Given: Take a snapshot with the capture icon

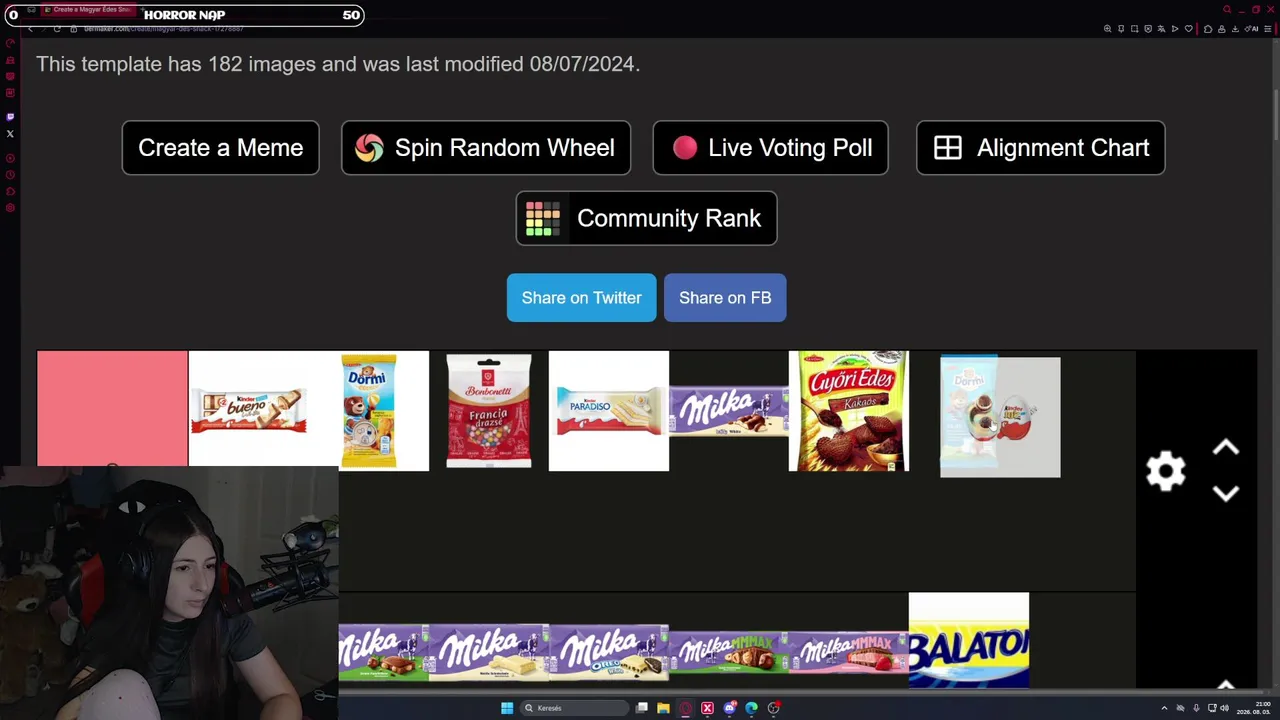Looking at the screenshot, I should [x=1134, y=29].
